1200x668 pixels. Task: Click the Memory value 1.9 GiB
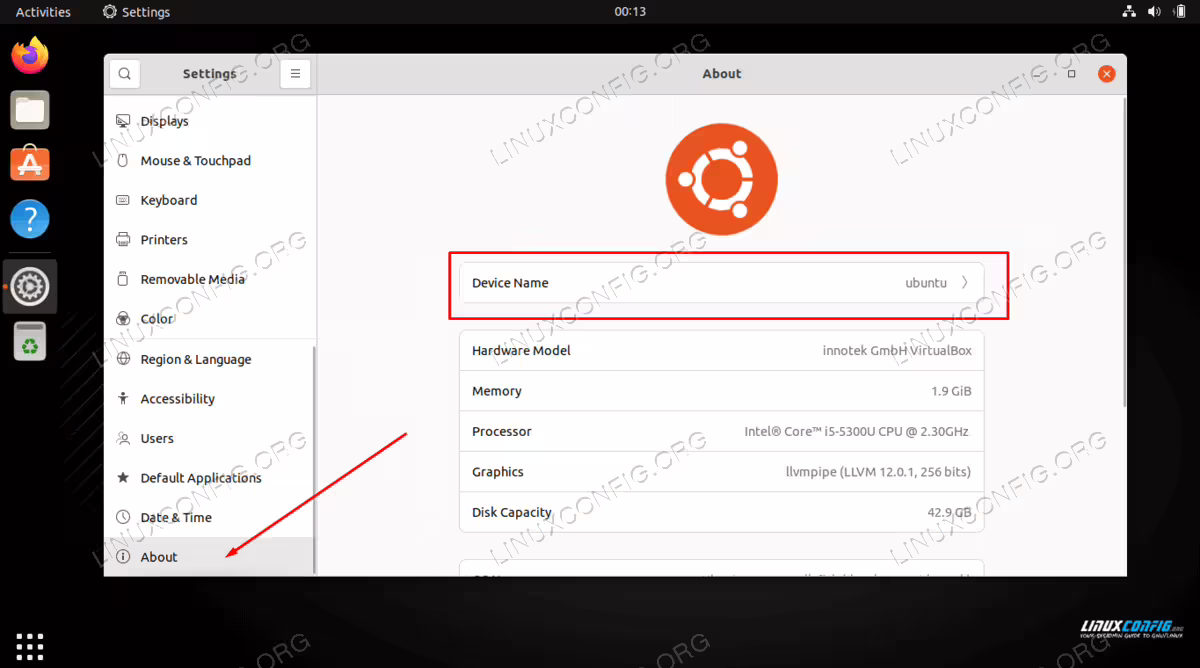point(950,391)
